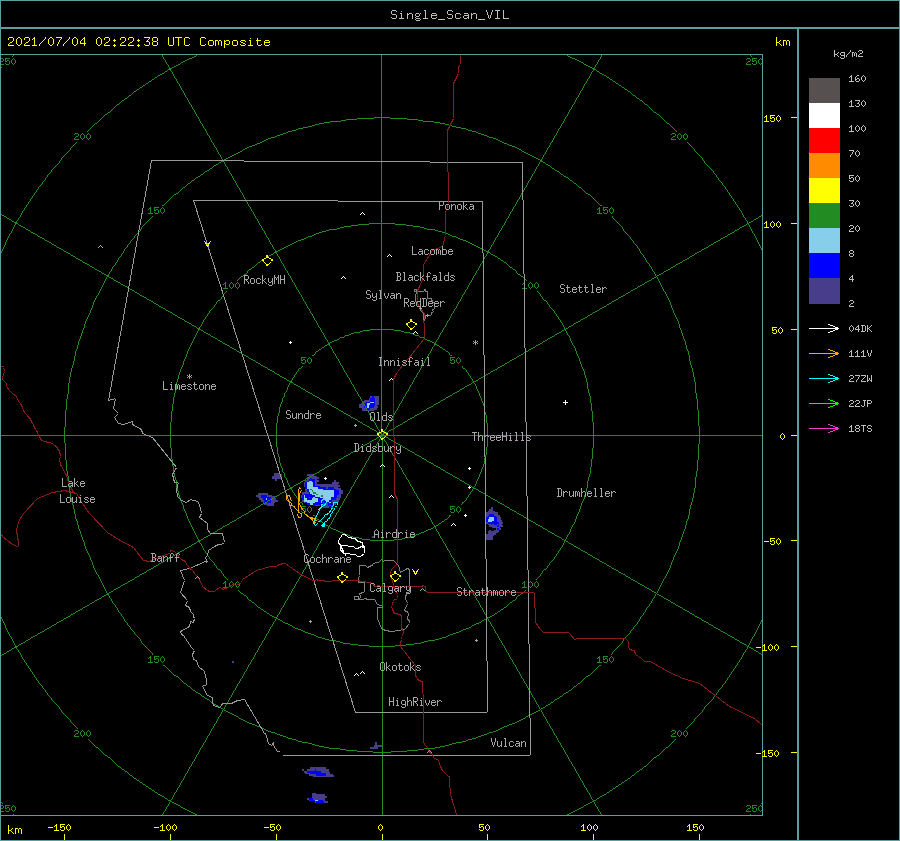Click the Single_Scan_VIL title
This screenshot has width=900, height=841.
click(x=449, y=15)
